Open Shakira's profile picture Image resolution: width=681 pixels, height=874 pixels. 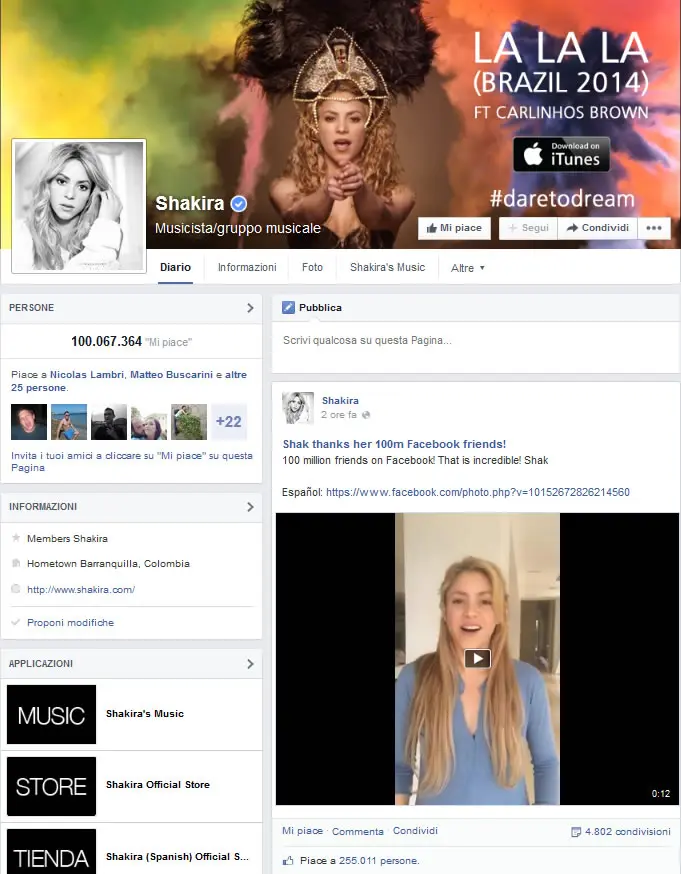(x=79, y=206)
